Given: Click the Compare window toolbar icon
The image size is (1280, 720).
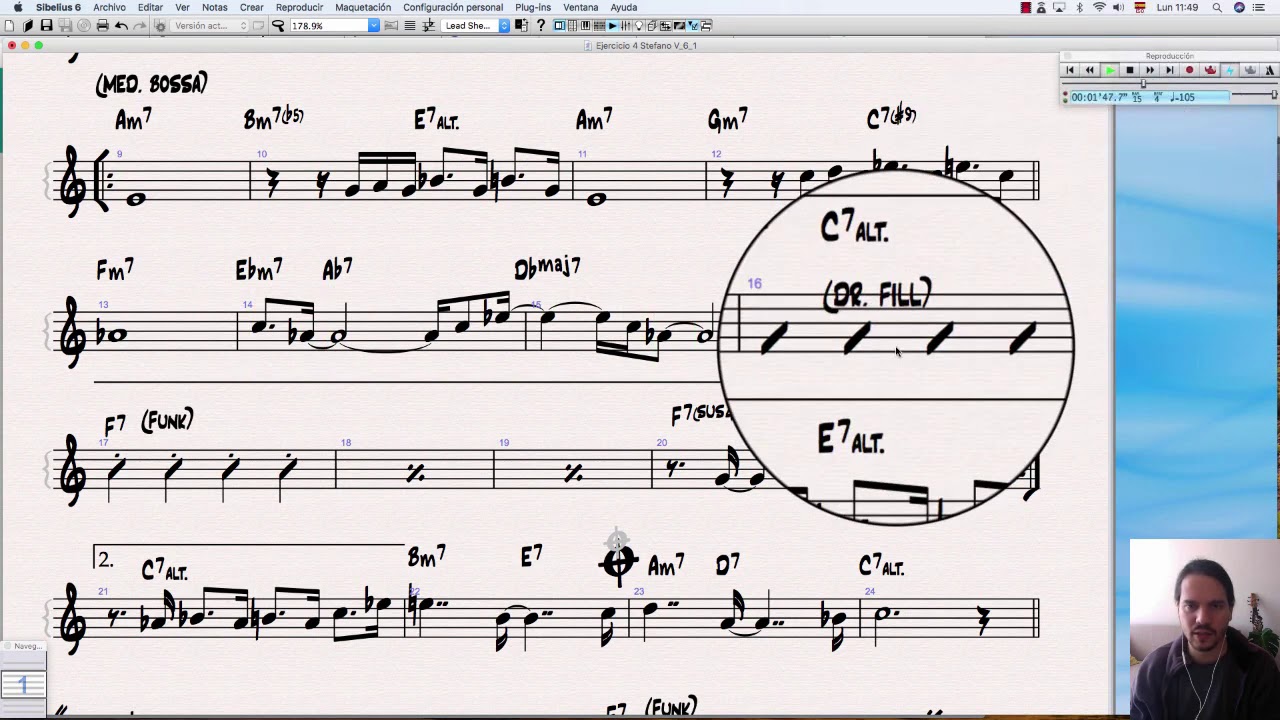Looking at the screenshot, I should point(665,25).
